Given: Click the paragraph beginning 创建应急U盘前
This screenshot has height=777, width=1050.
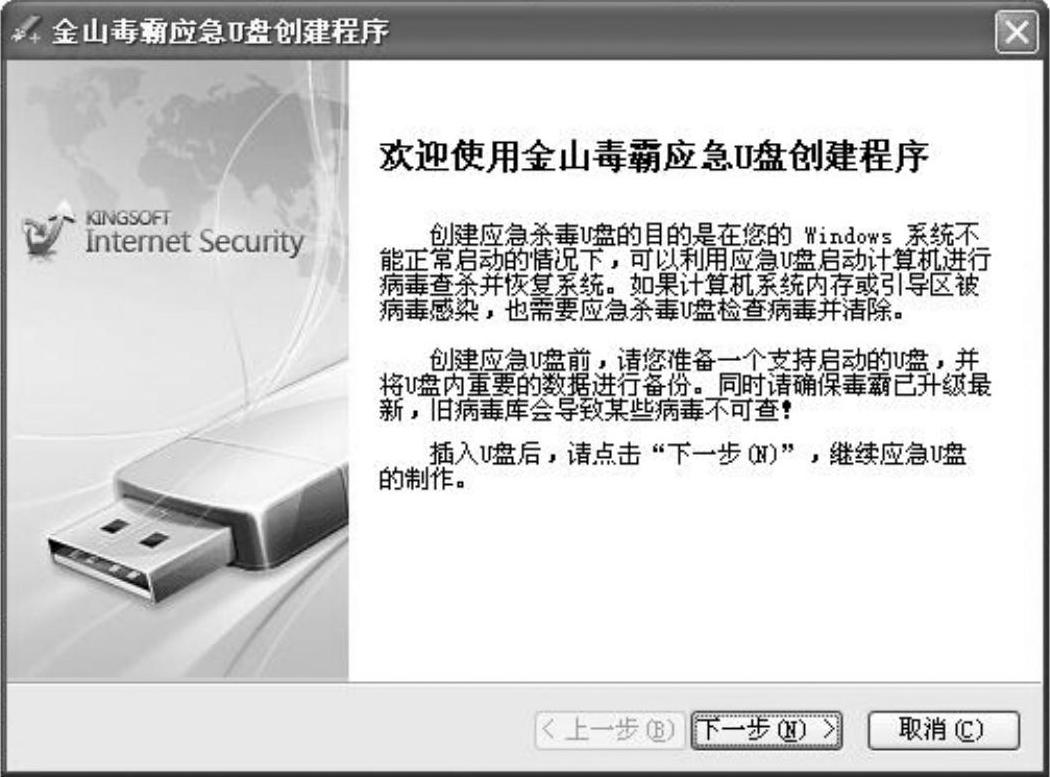Looking at the screenshot, I should click(x=684, y=385).
